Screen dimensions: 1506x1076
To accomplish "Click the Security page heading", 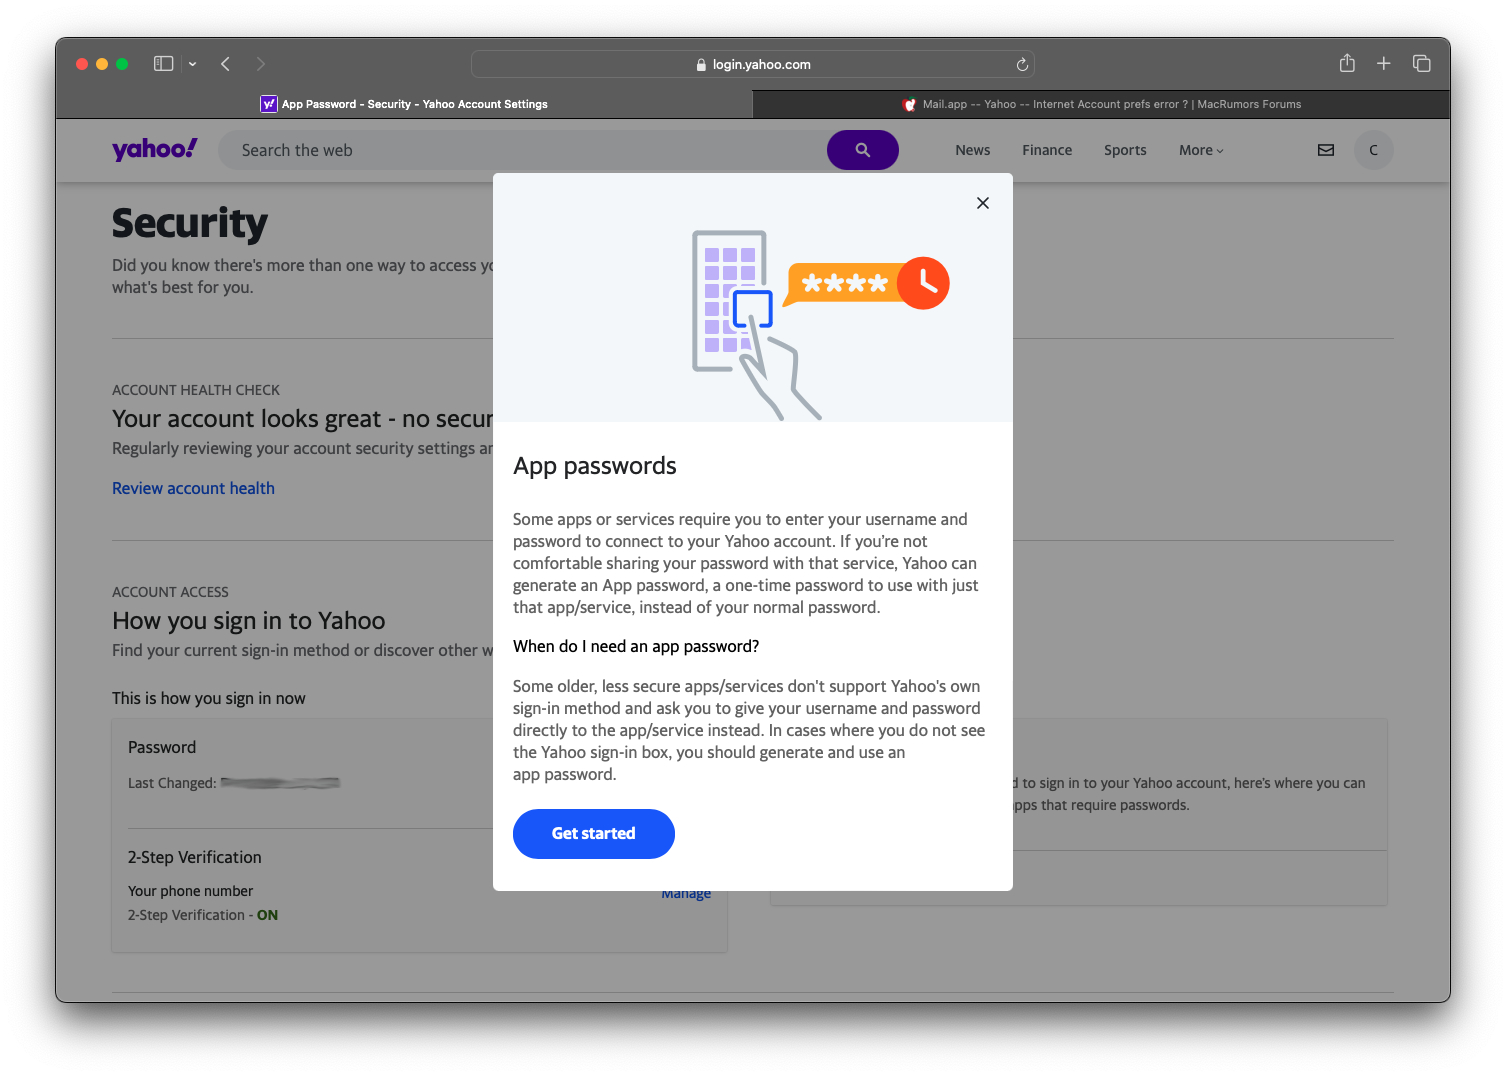I will (x=190, y=224).
